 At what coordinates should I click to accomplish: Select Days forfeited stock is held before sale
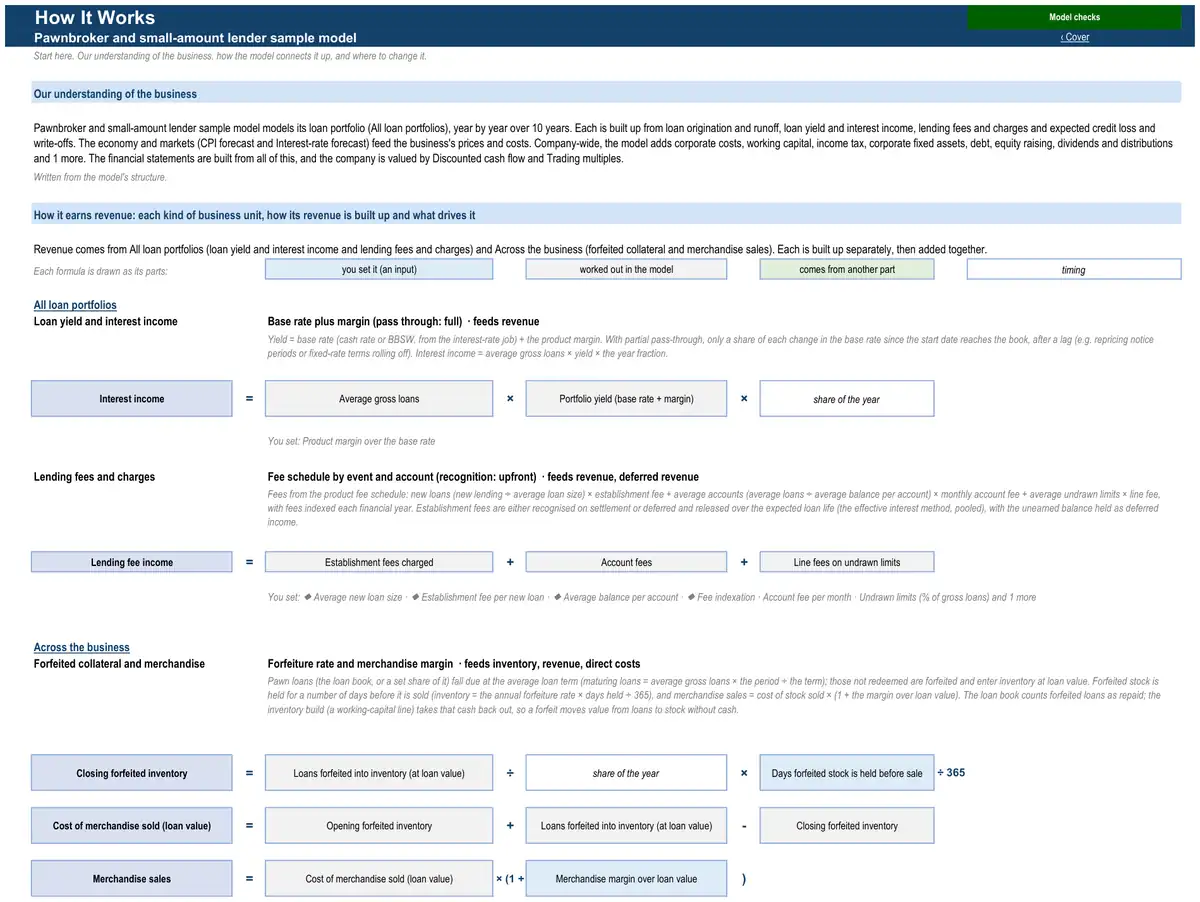(x=847, y=773)
